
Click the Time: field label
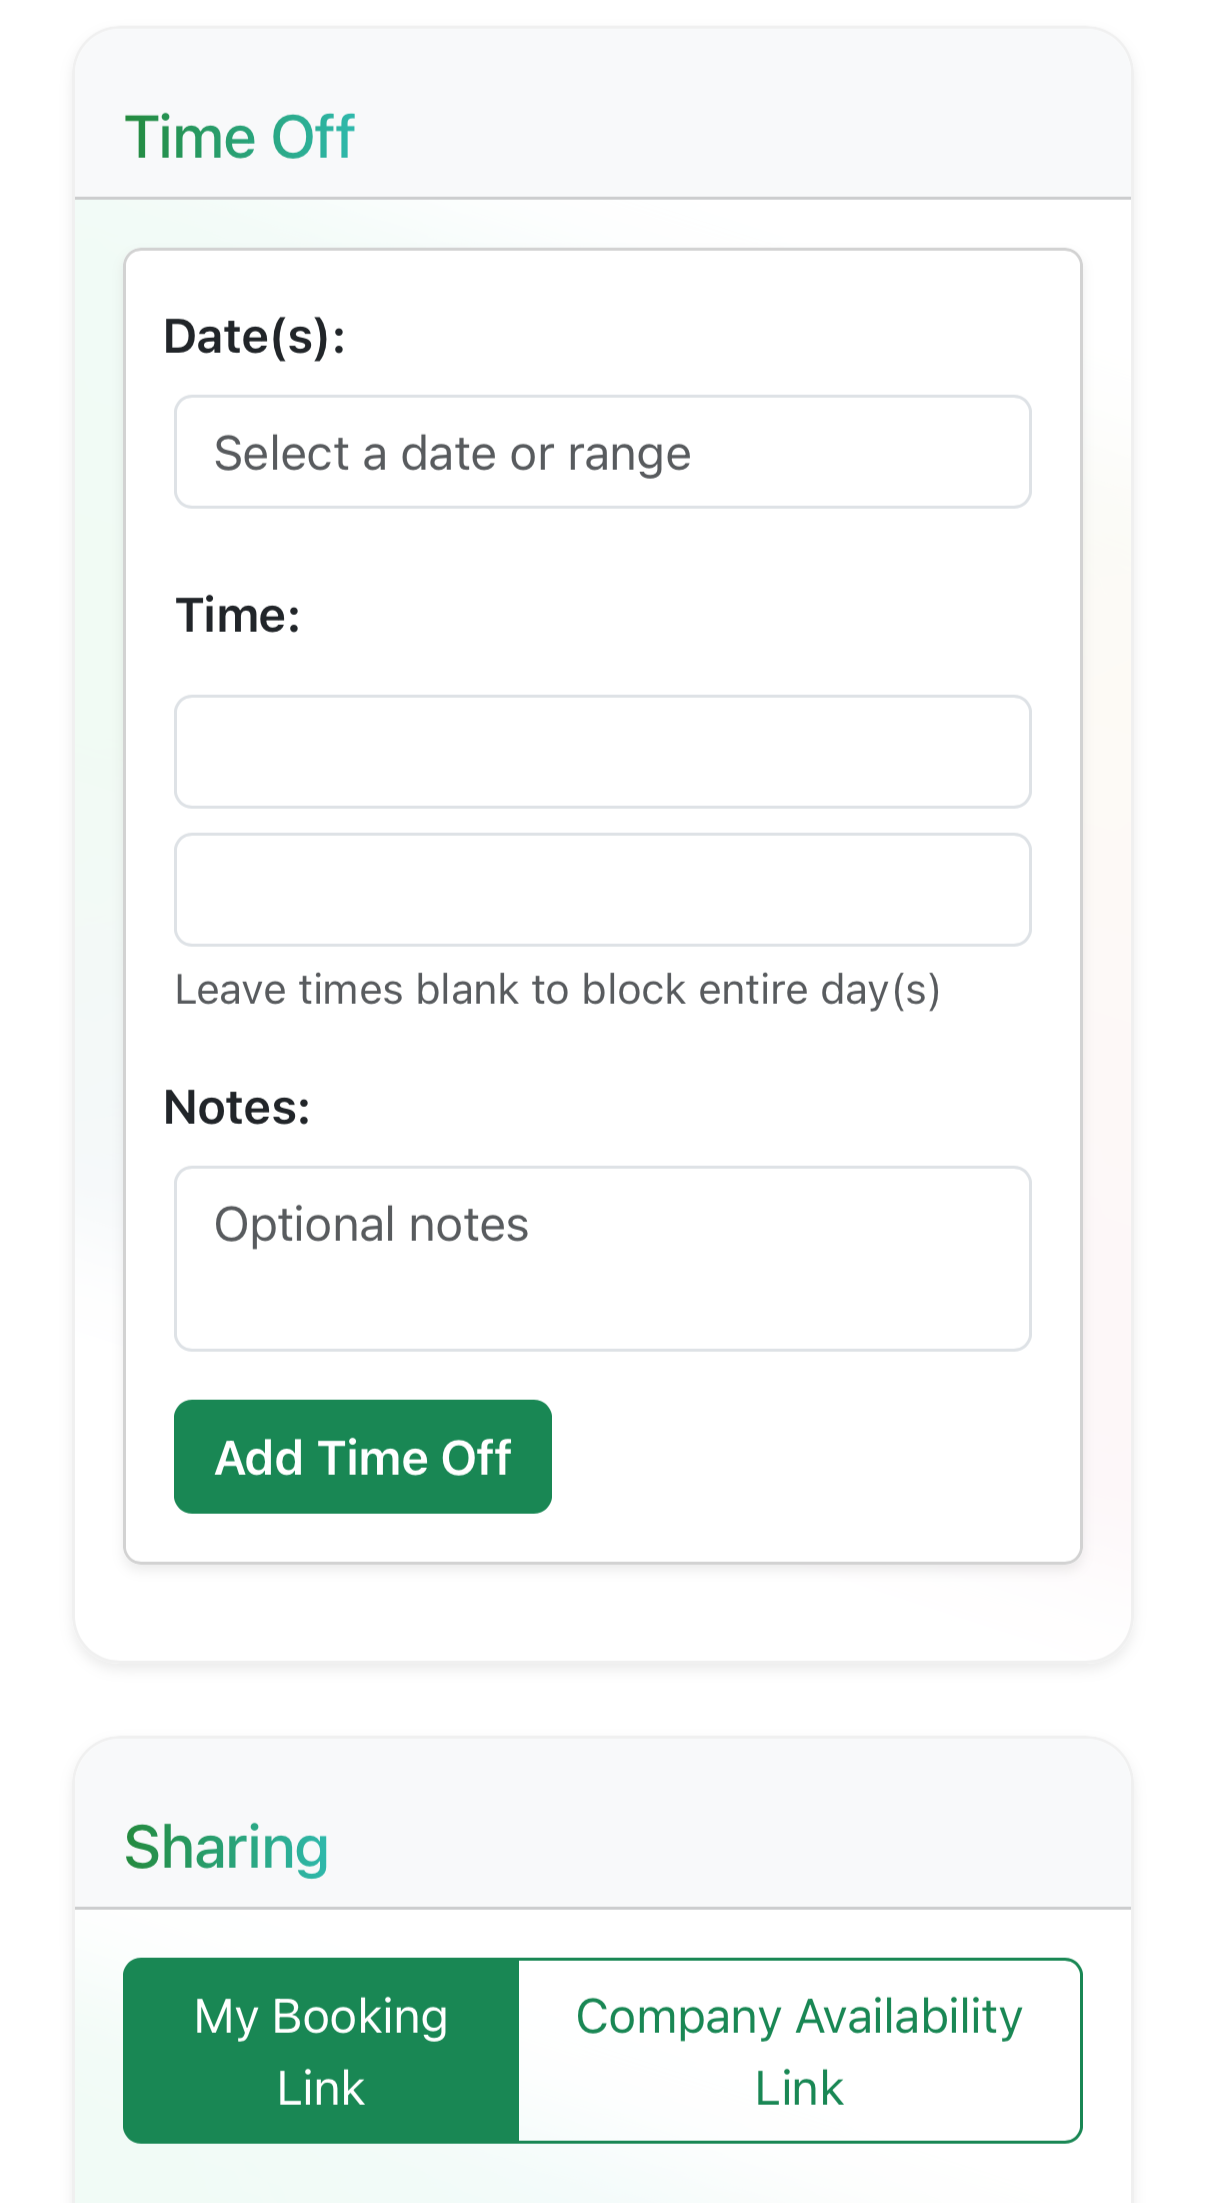coord(238,615)
